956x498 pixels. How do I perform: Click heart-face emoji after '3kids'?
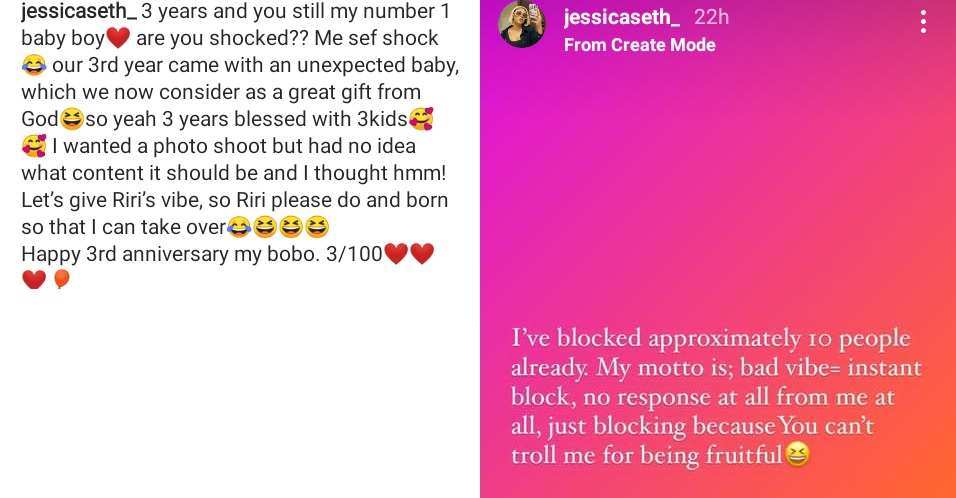click(x=421, y=120)
